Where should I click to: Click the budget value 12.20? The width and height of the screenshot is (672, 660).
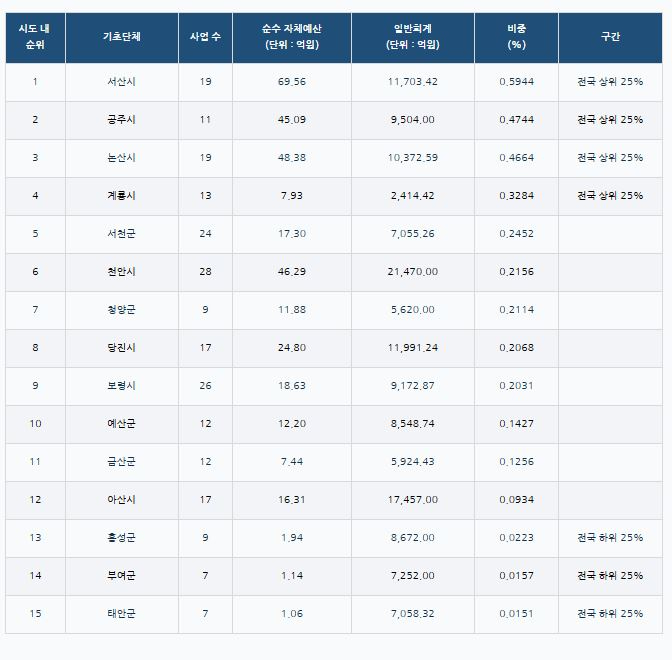(x=292, y=424)
